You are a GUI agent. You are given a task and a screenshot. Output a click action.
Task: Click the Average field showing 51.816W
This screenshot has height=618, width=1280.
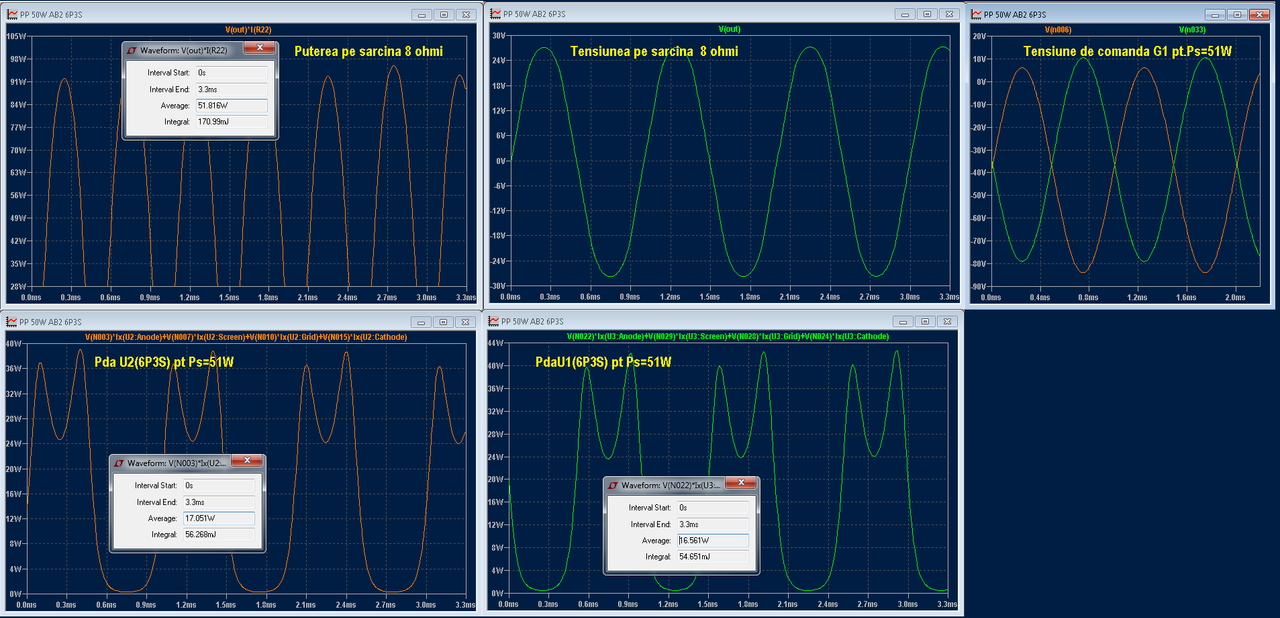coord(231,105)
